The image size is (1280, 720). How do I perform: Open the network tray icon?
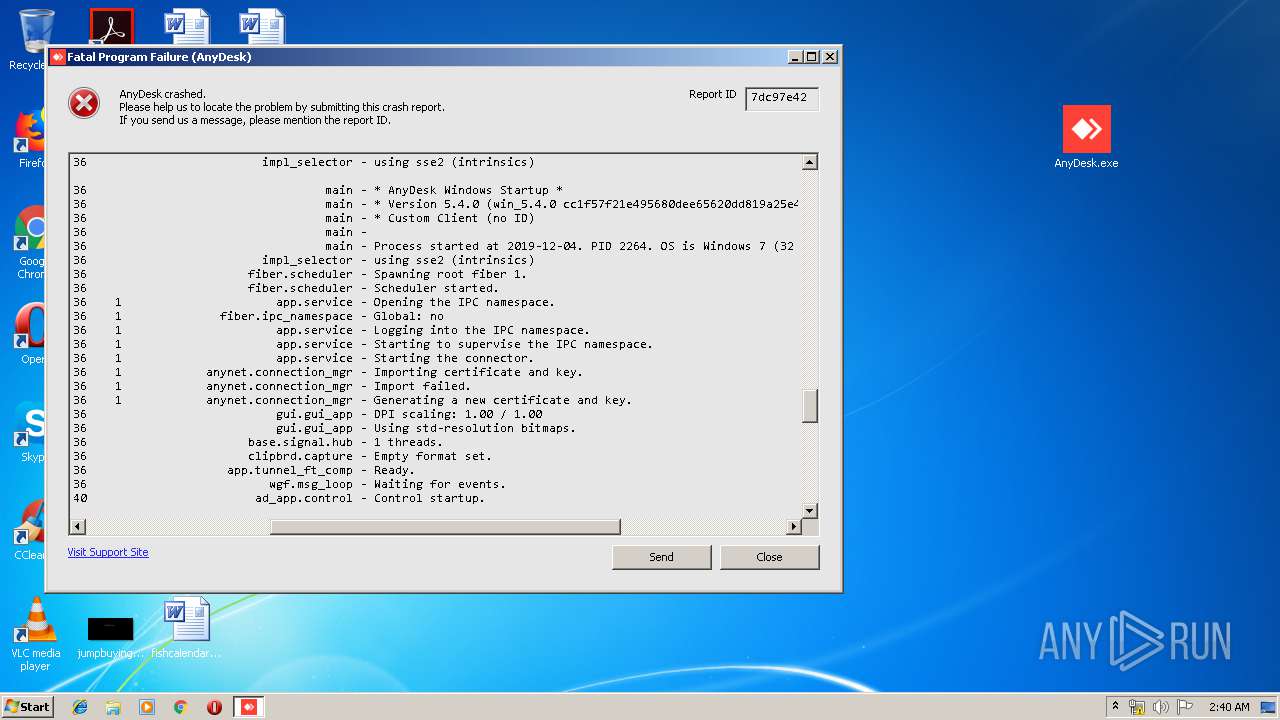(x=1137, y=707)
